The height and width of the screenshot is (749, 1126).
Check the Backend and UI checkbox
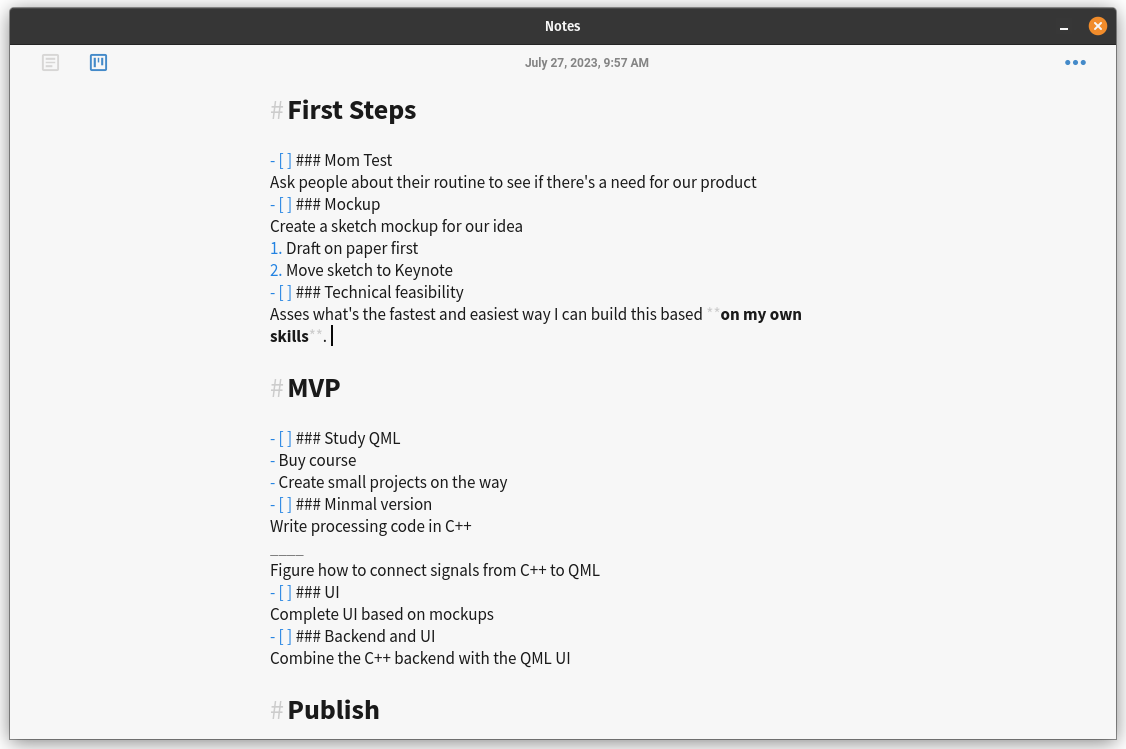point(283,636)
